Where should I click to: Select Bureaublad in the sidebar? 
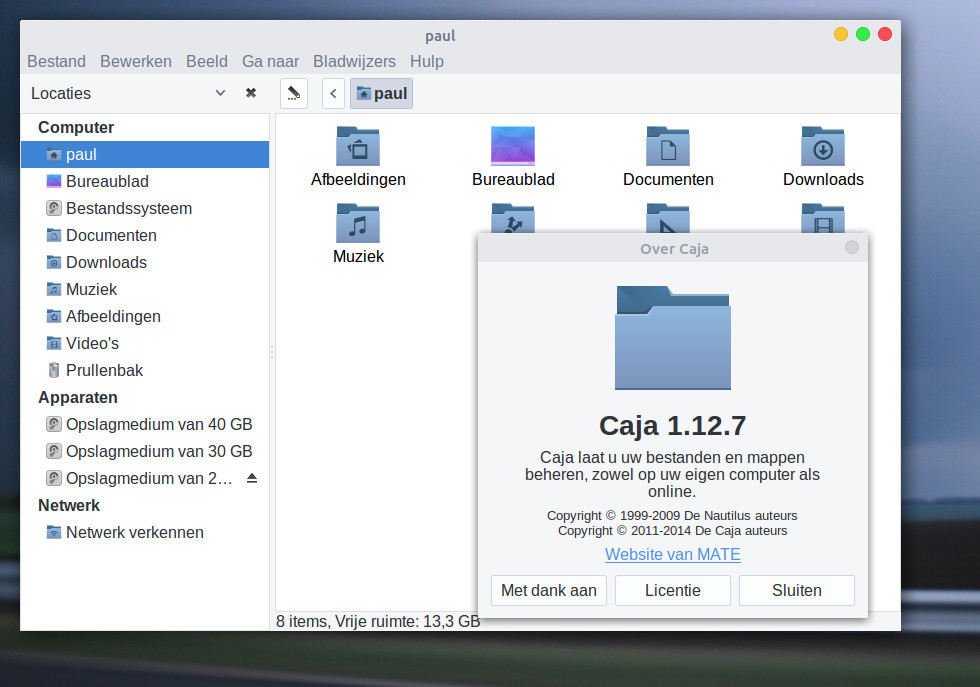(145, 181)
